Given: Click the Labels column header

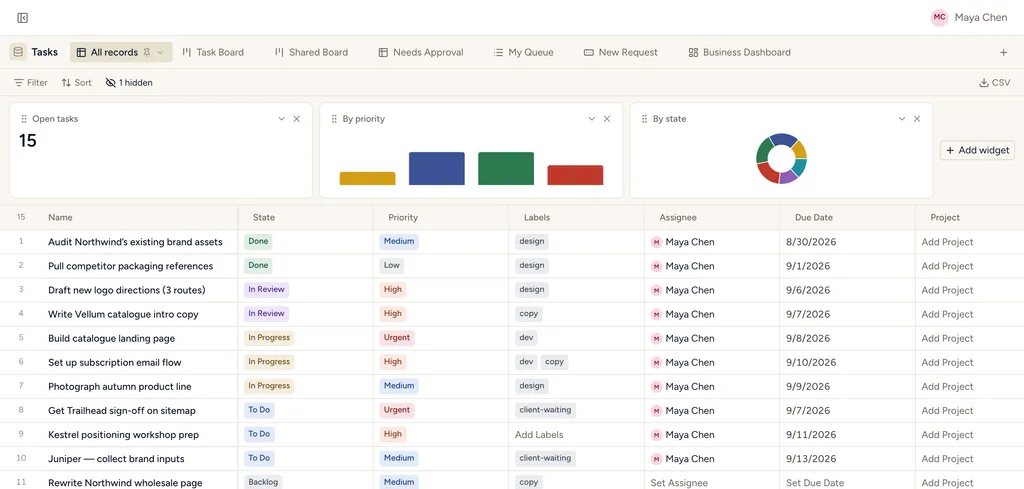Looking at the screenshot, I should pyautogui.click(x=537, y=217).
